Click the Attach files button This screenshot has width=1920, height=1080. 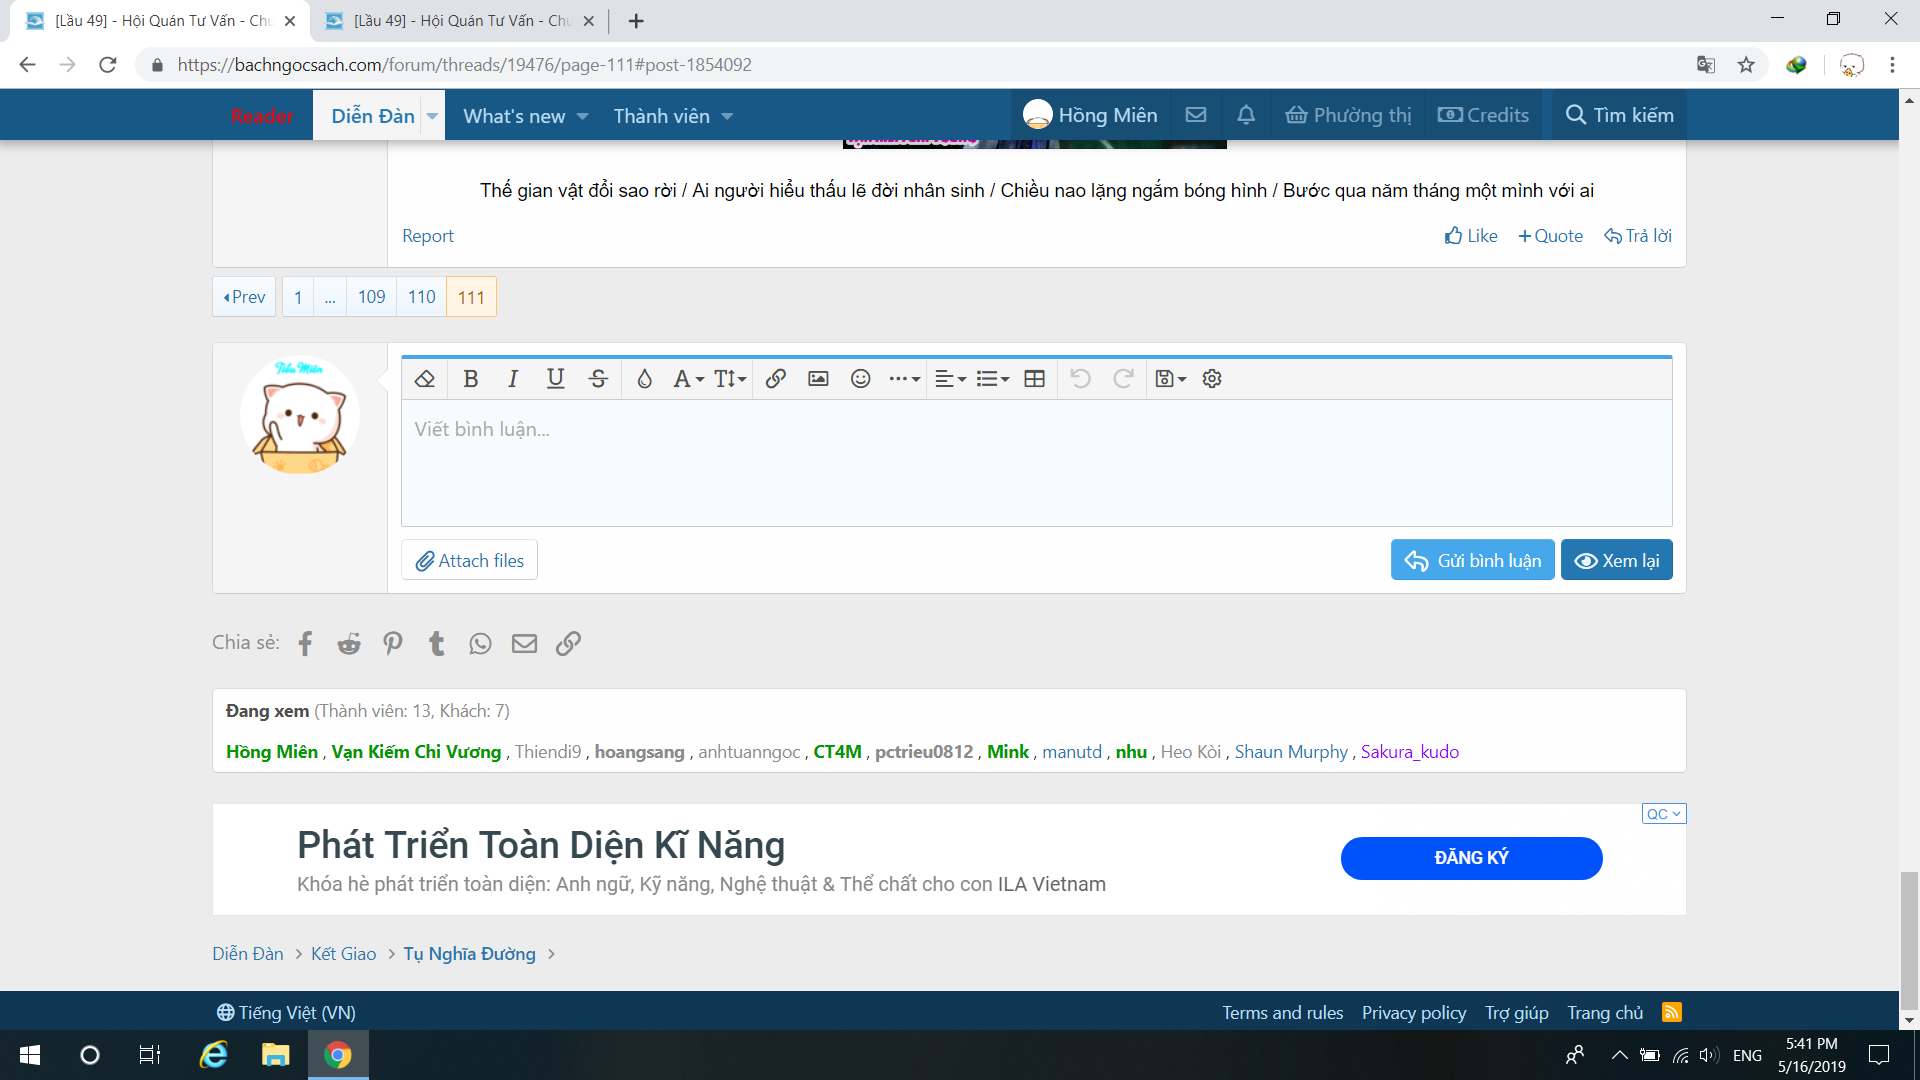470,561
